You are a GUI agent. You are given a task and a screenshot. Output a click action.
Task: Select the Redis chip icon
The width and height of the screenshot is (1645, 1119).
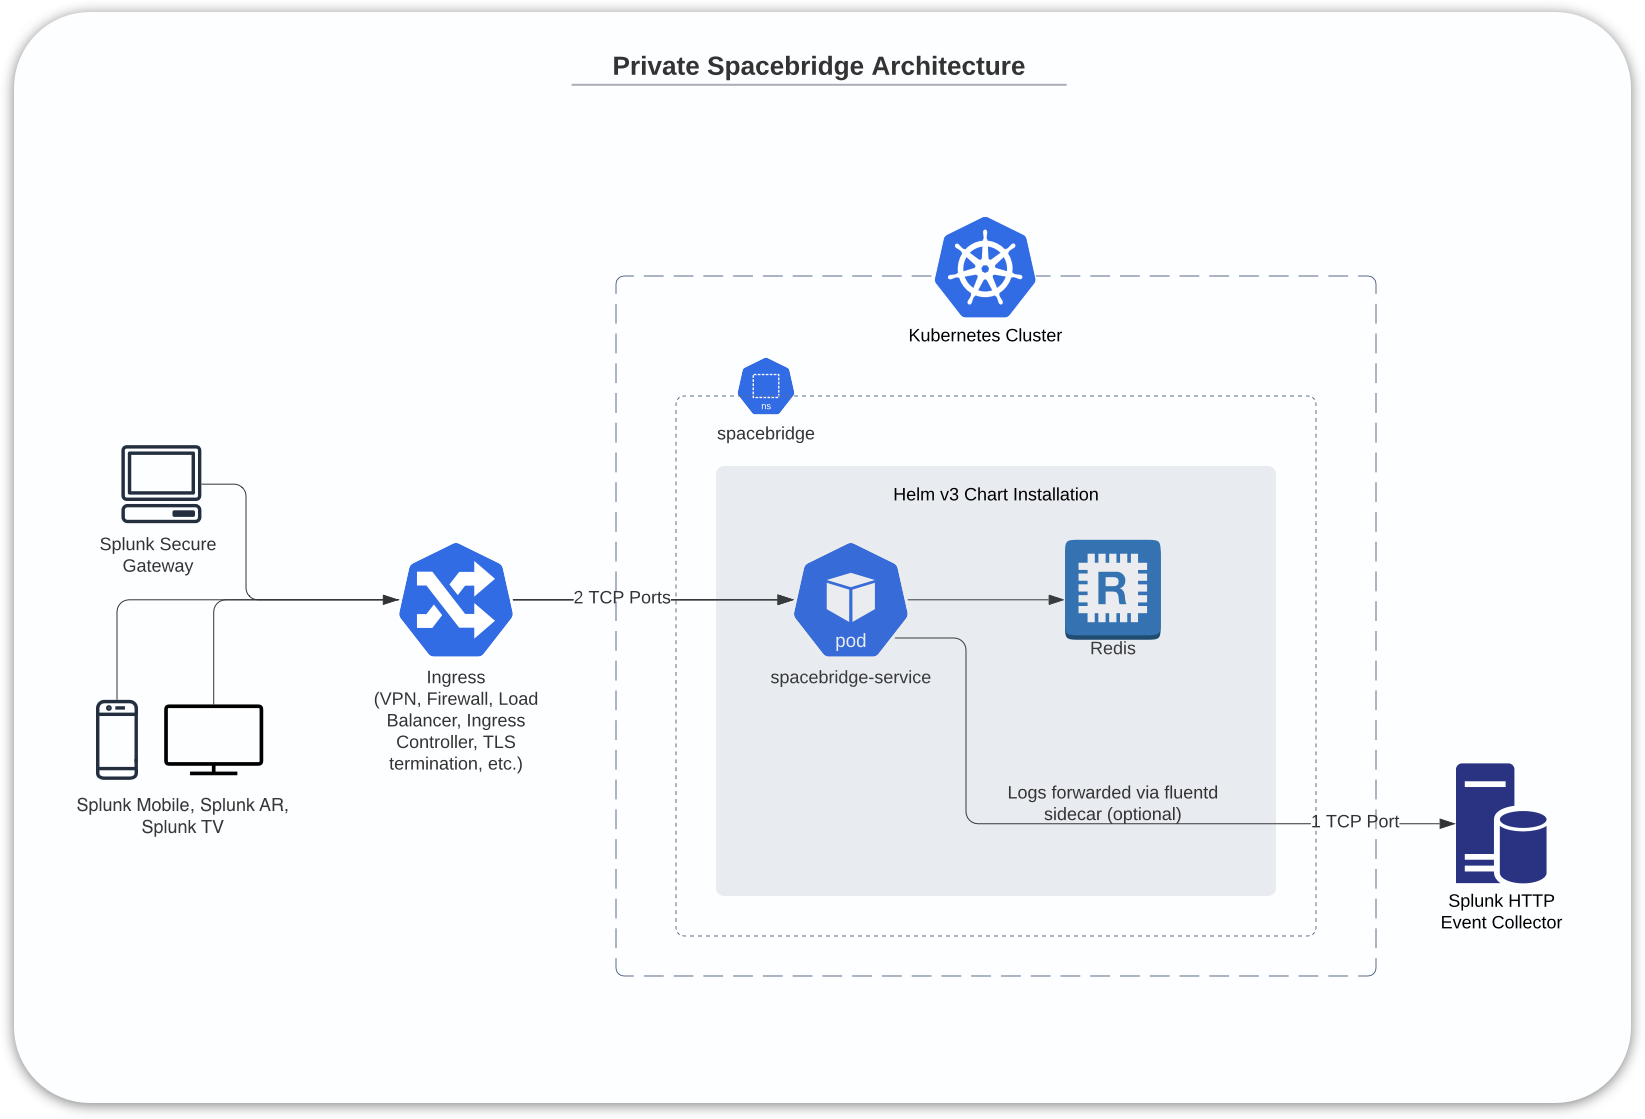tap(1113, 589)
